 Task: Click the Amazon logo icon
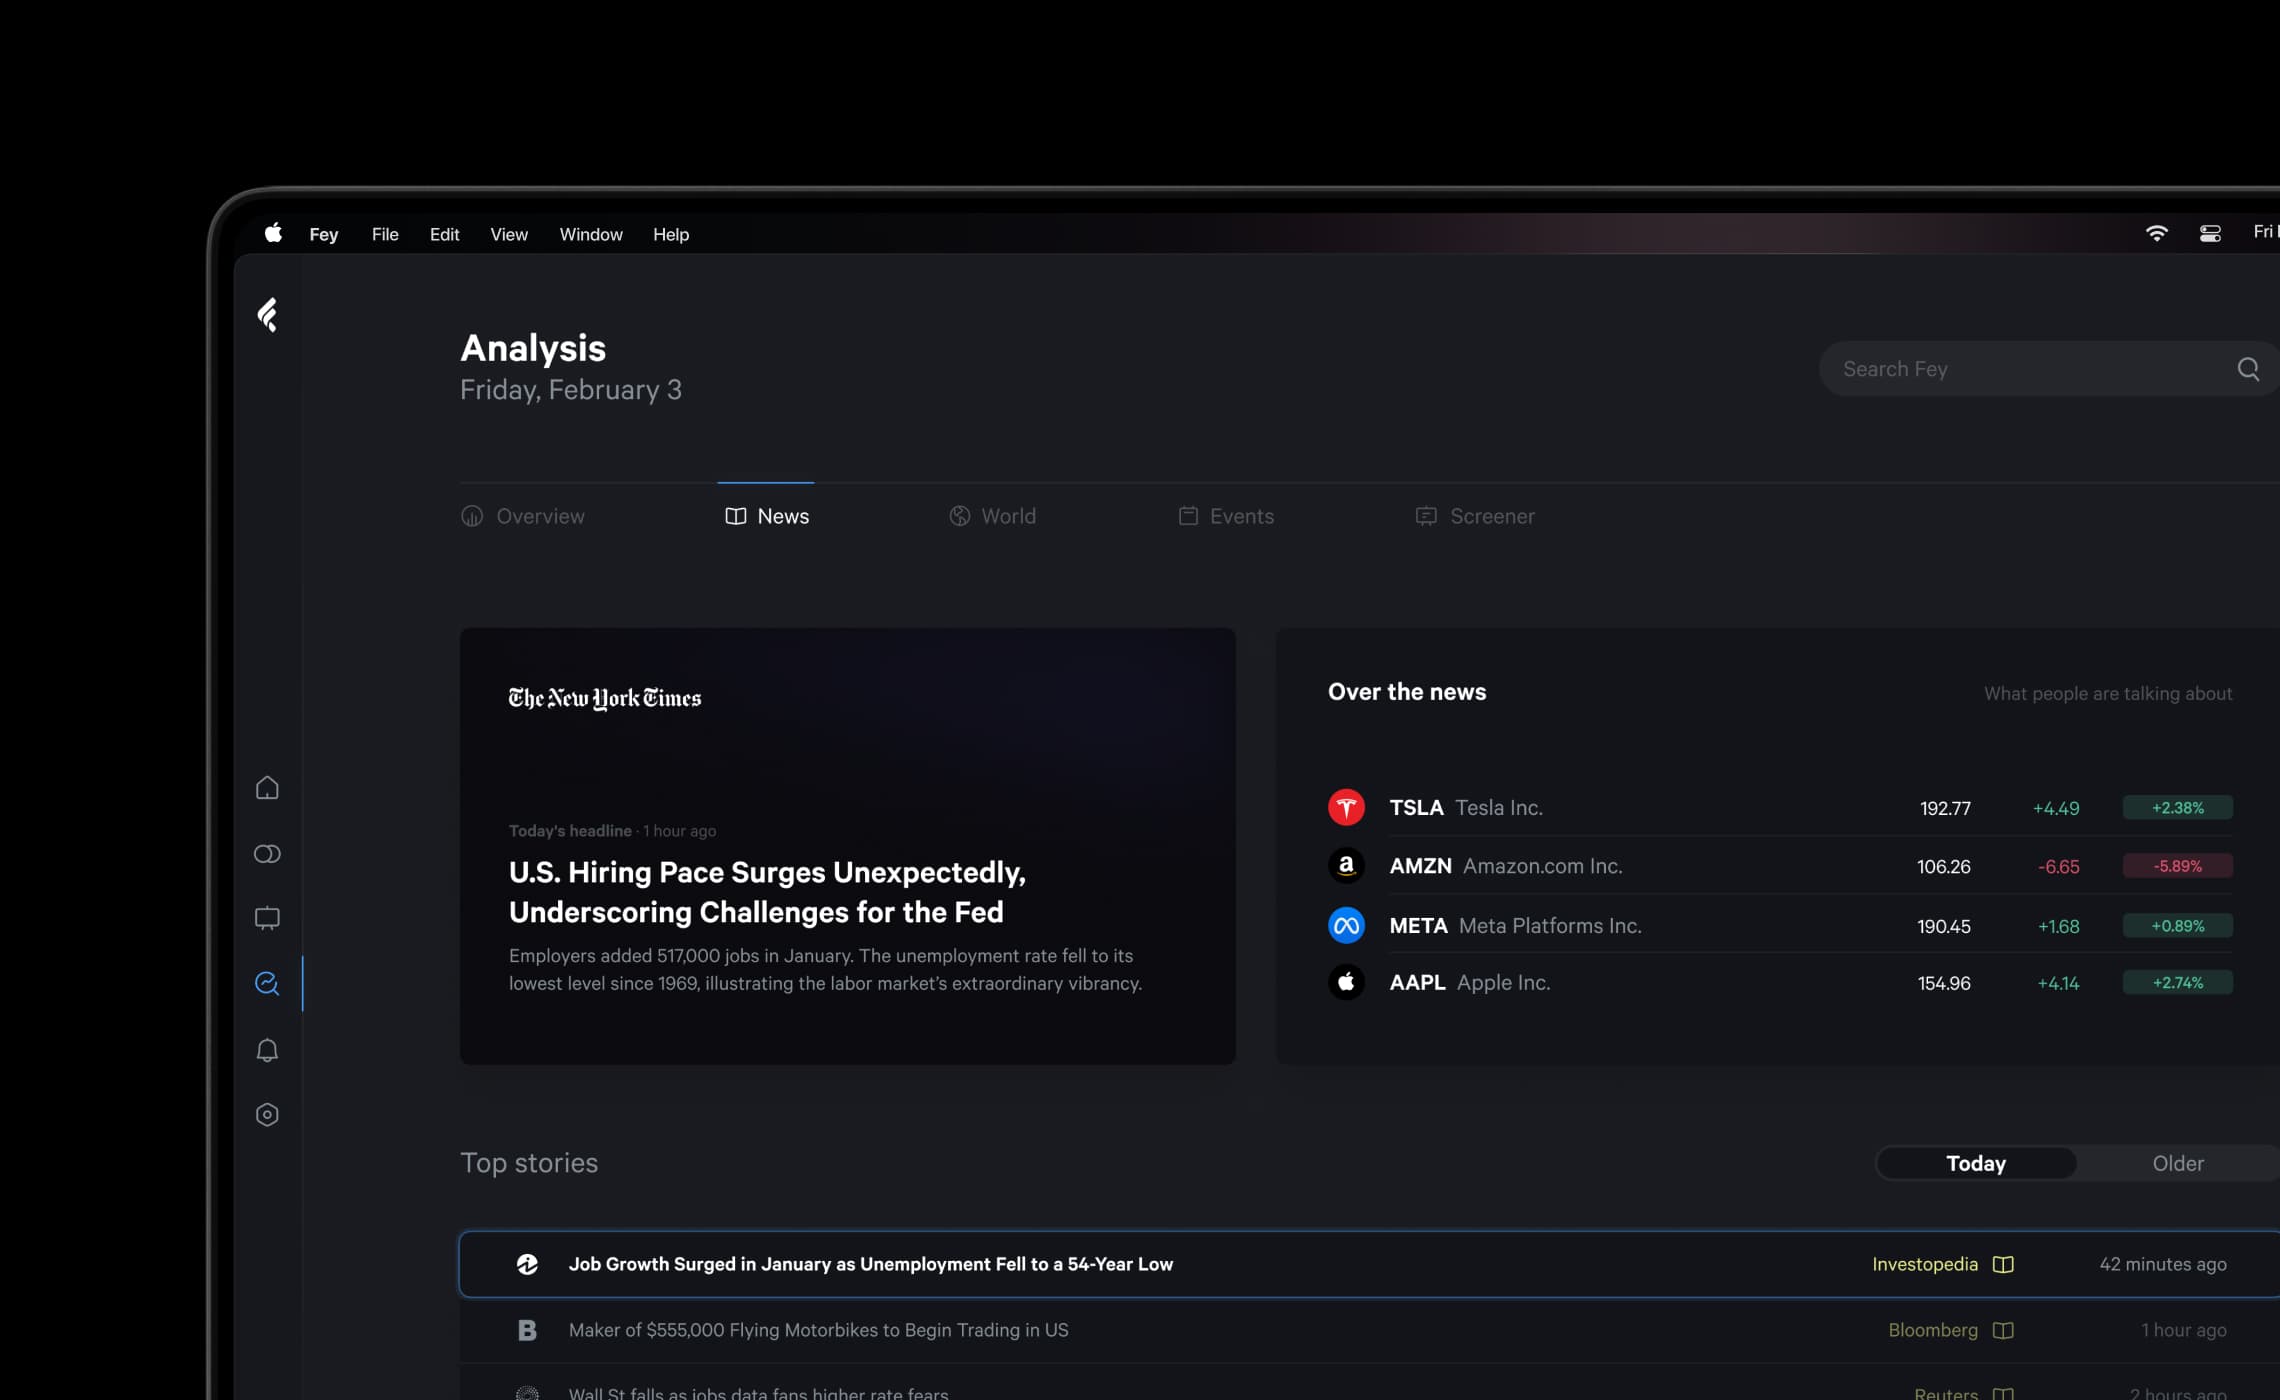1346,866
